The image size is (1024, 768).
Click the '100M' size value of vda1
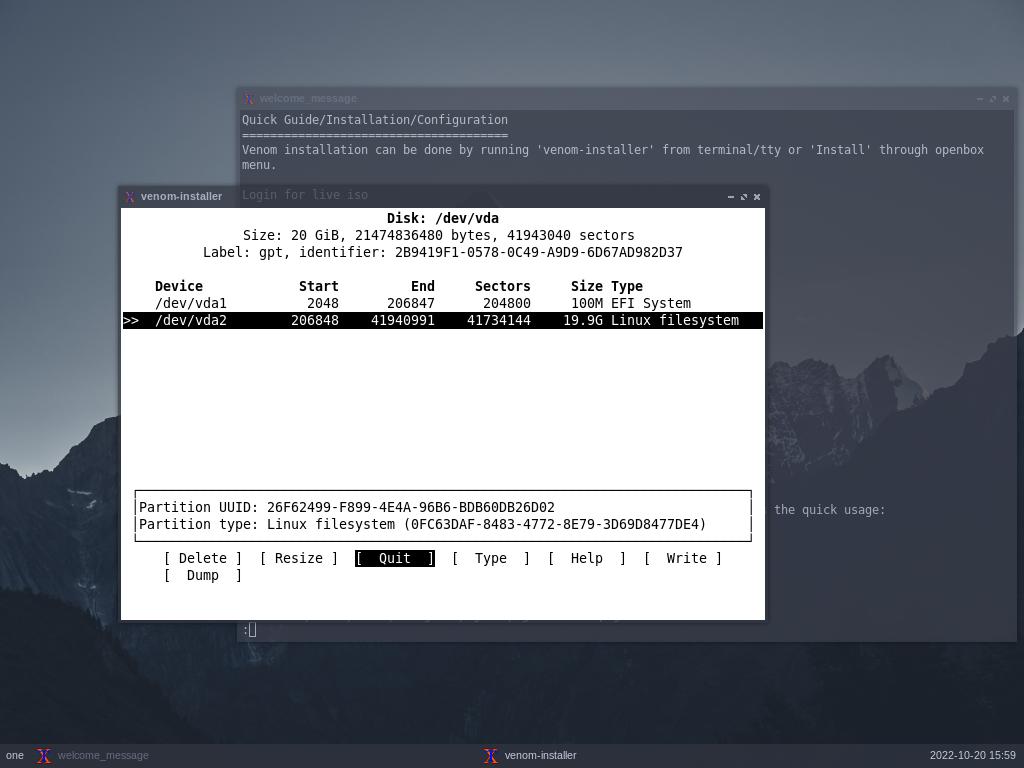coord(586,303)
